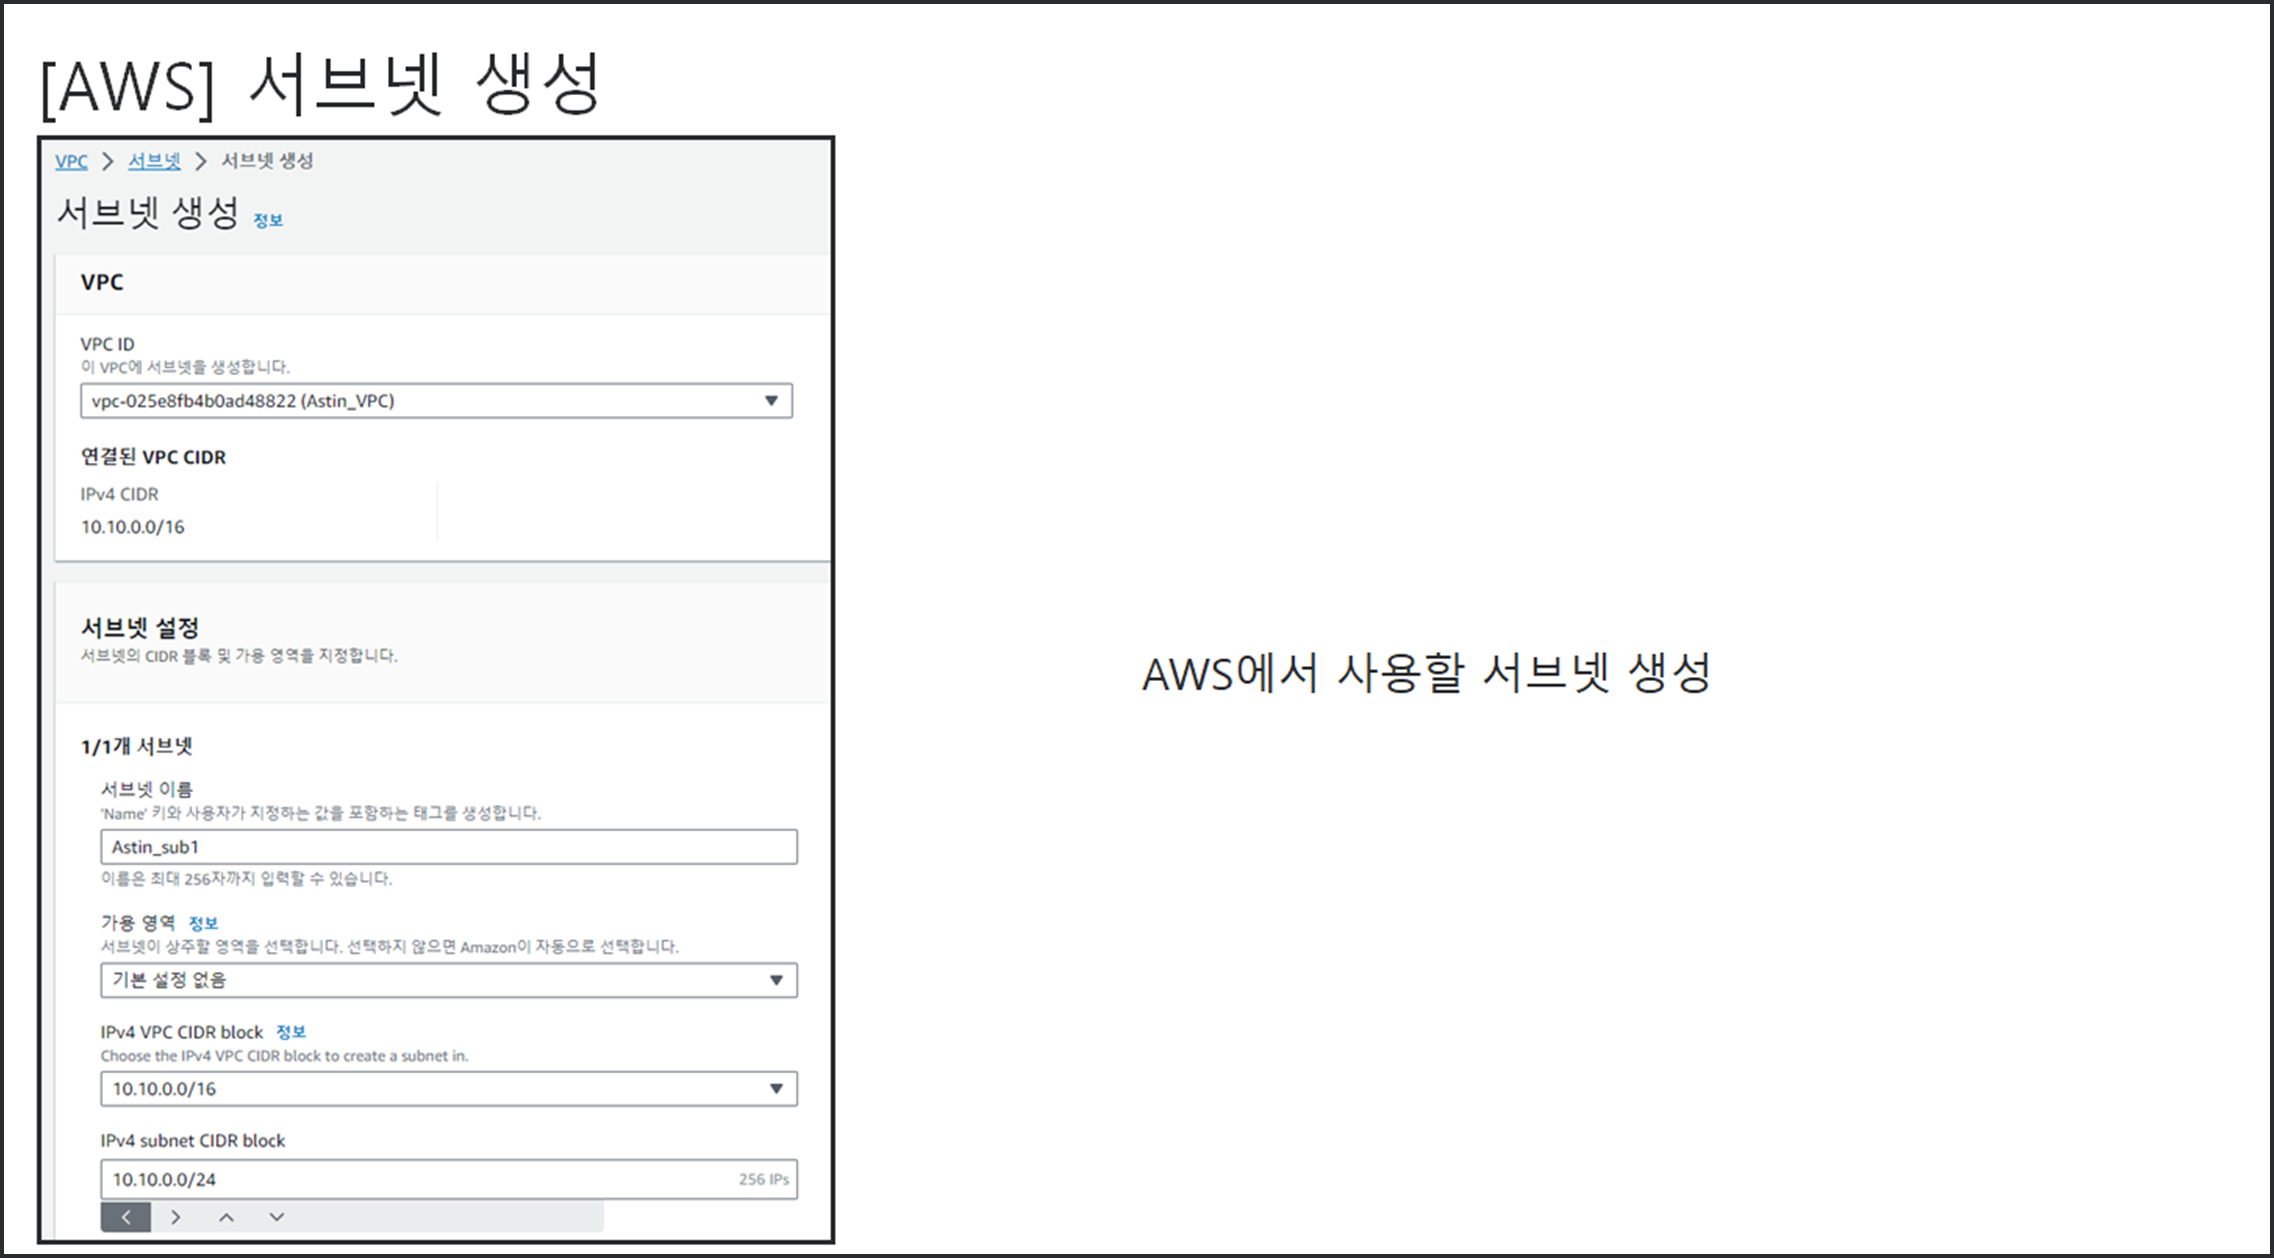Click breadcrumb chevron between VPC and 서브넷
Viewport: 2274px width, 1258px height.
click(x=108, y=161)
